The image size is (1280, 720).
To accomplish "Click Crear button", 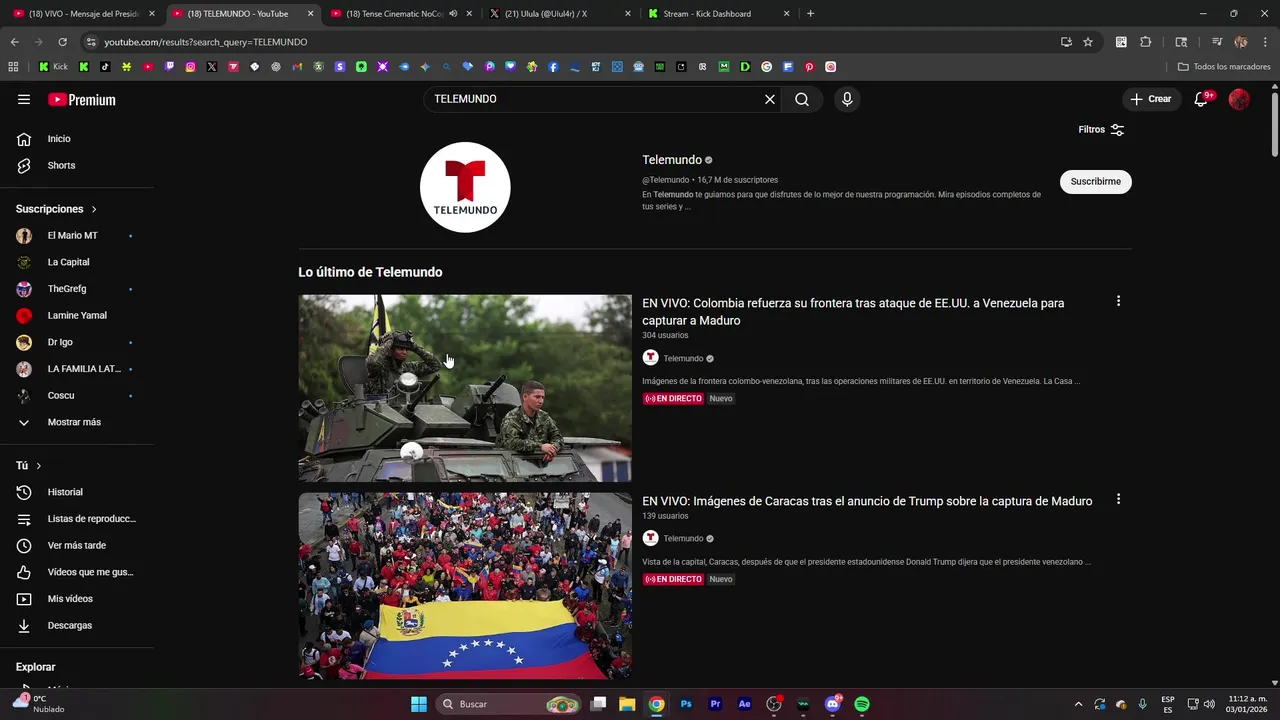I will point(1150,99).
